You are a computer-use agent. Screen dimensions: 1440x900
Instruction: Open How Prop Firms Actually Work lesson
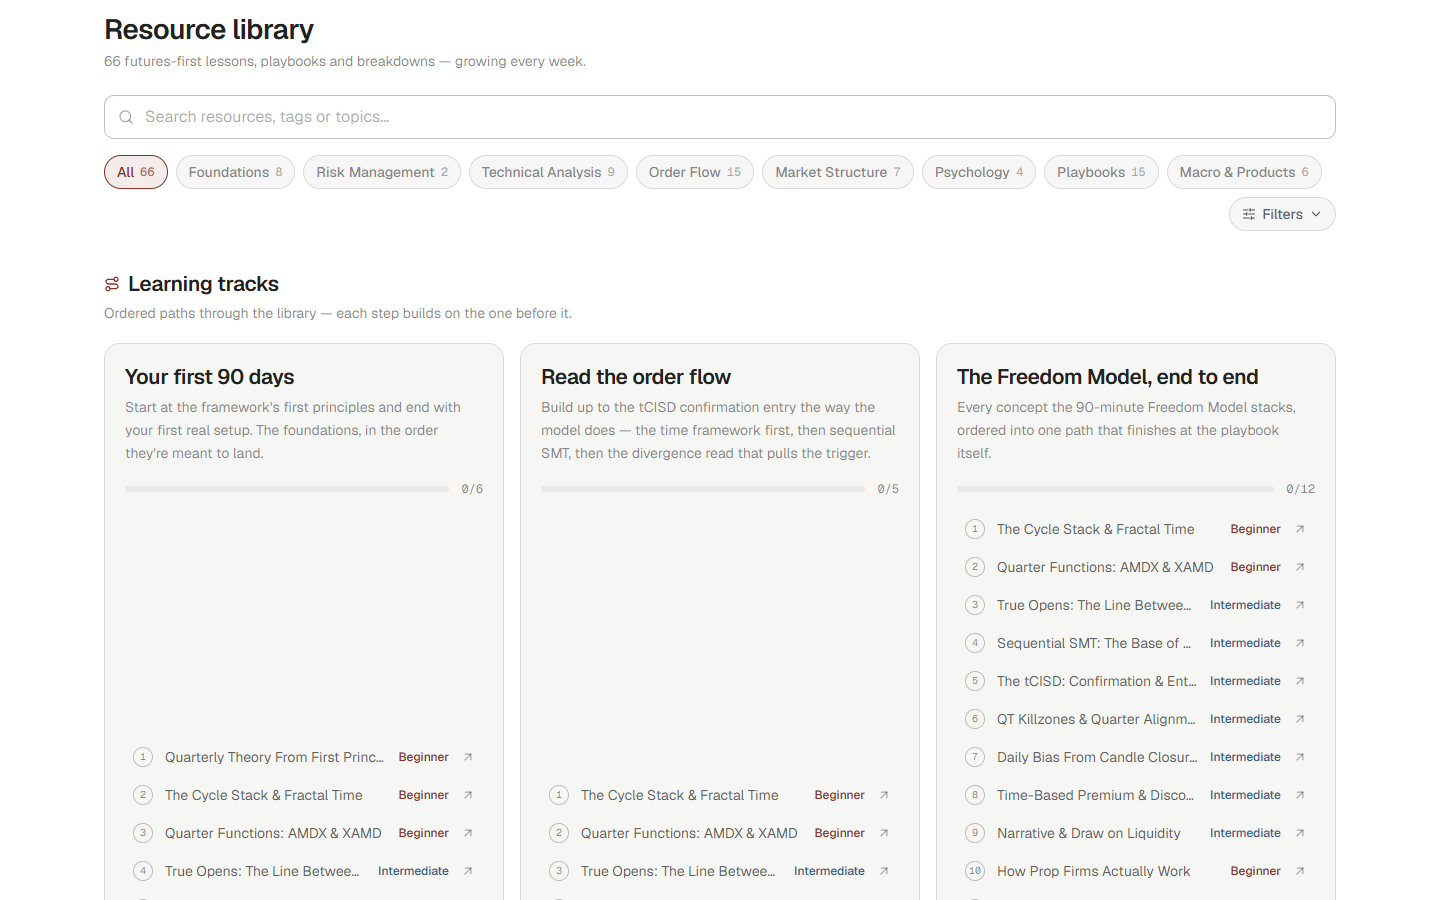point(1136,871)
